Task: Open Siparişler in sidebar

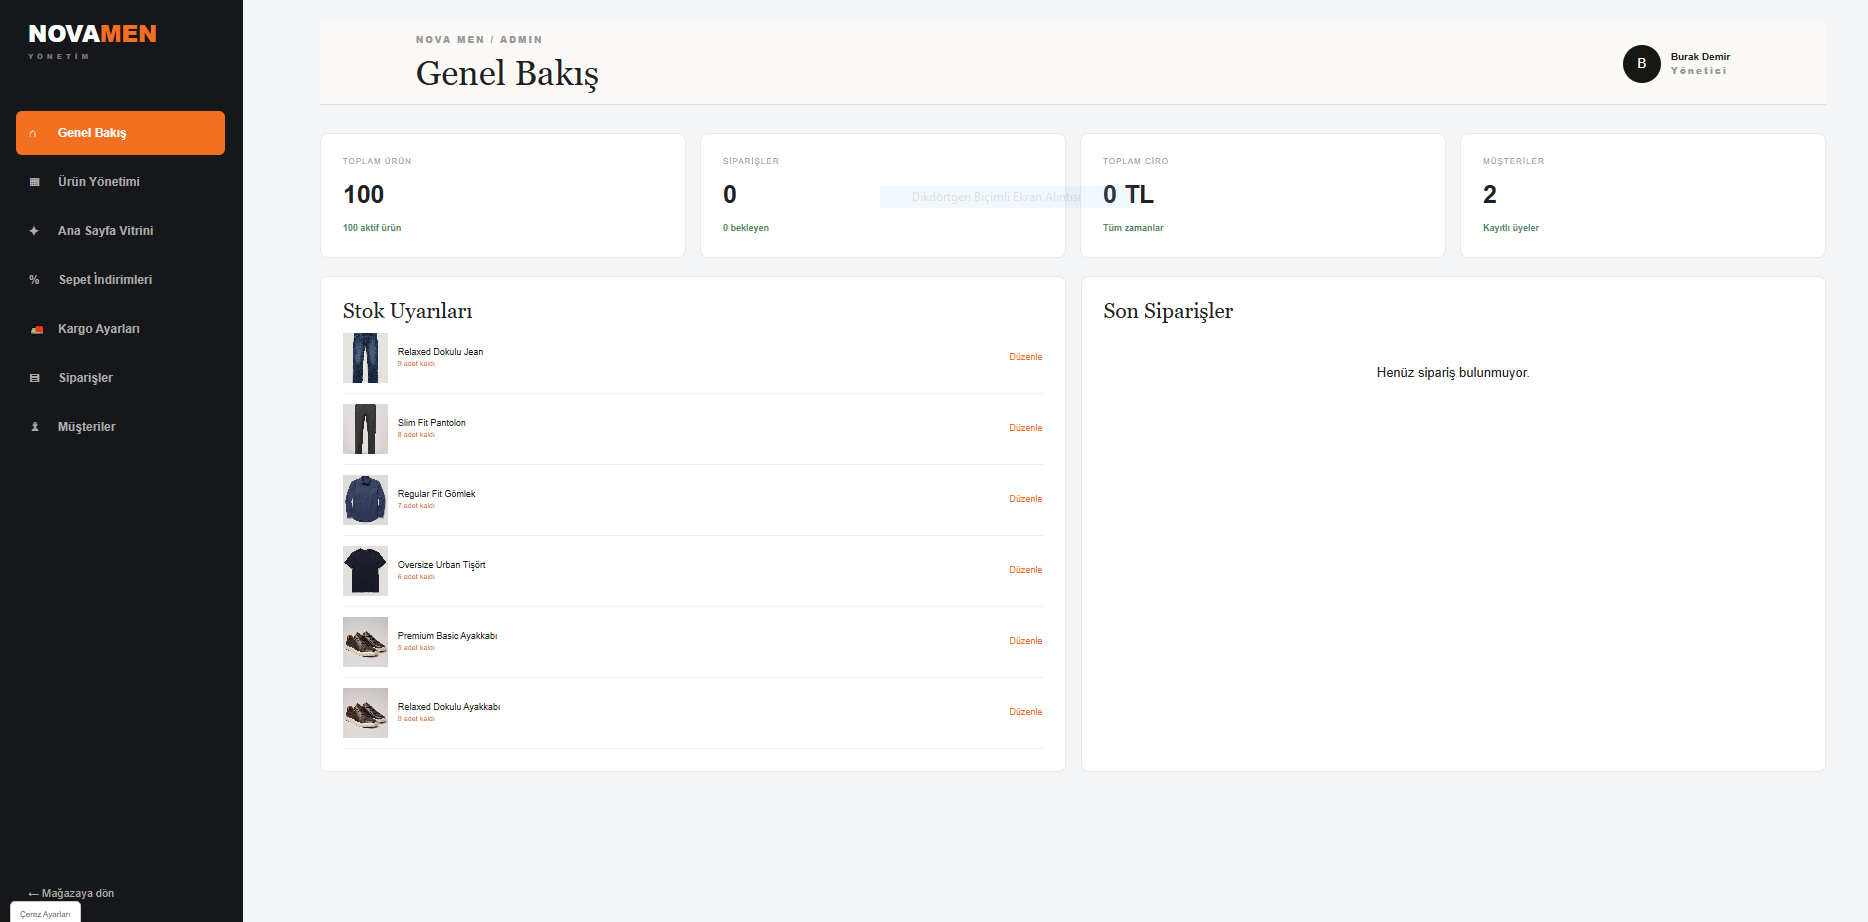Action: coord(120,378)
